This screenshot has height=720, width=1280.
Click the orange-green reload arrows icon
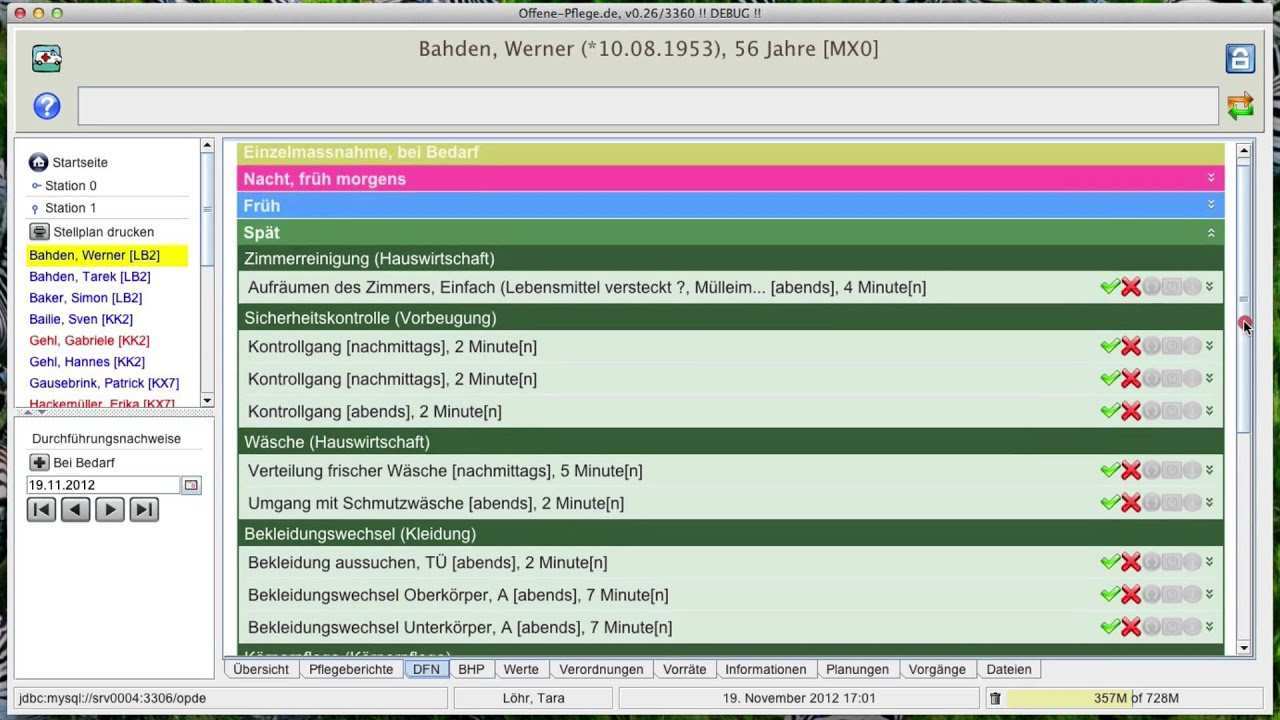(1240, 106)
